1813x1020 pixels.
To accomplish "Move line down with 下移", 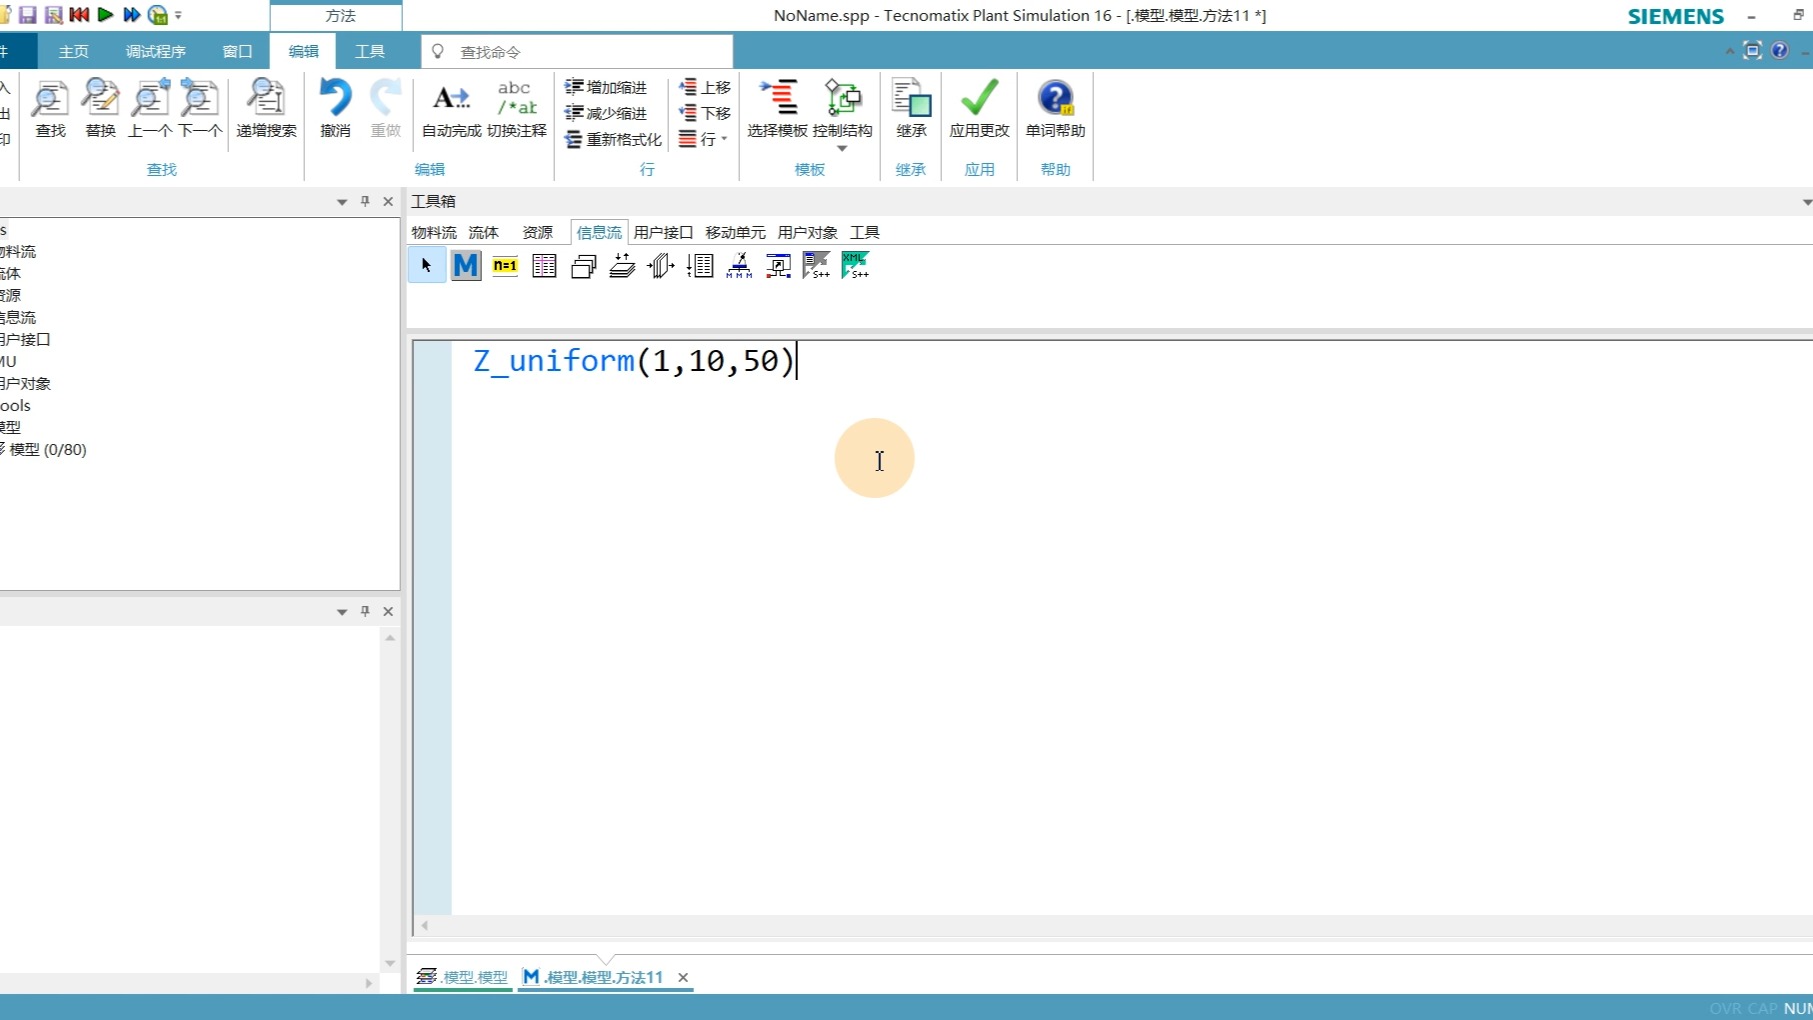I will pyautogui.click(x=705, y=113).
